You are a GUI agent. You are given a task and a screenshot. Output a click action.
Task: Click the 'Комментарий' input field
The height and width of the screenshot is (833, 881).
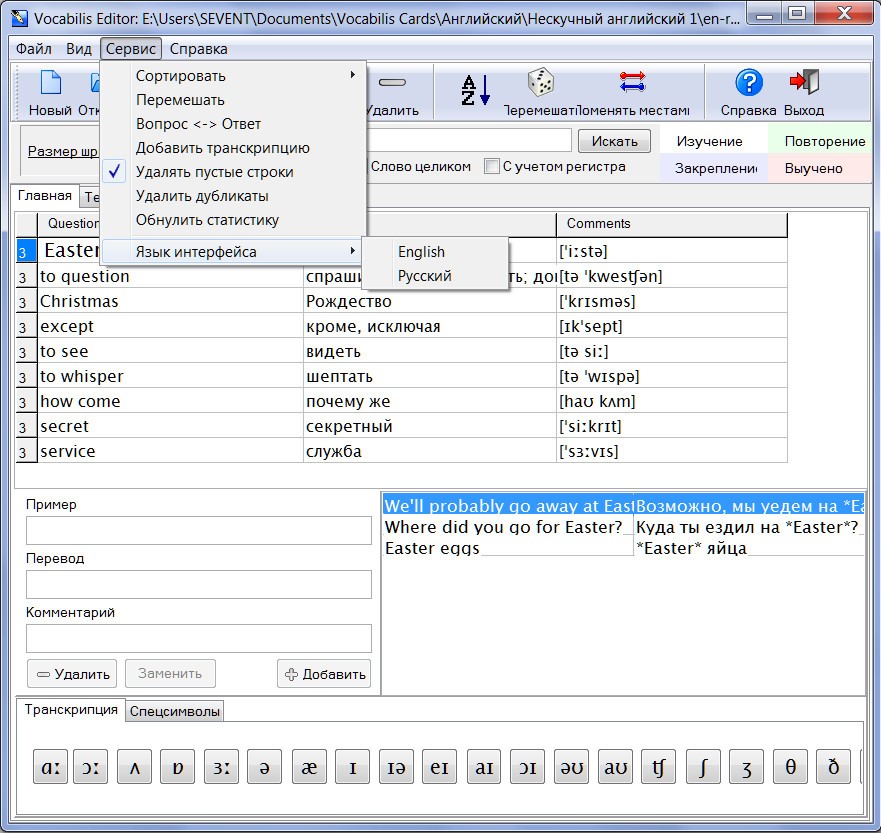[x=199, y=638]
